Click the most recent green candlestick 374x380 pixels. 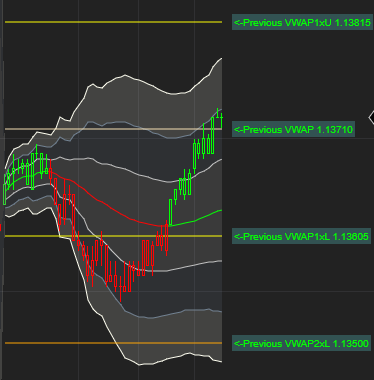pyautogui.click(x=221, y=120)
